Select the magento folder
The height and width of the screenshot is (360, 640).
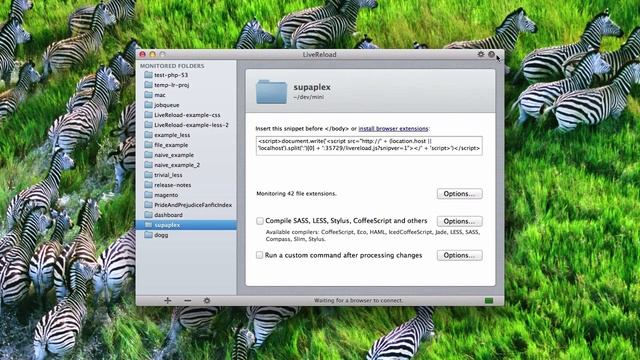pyautogui.click(x=186, y=195)
